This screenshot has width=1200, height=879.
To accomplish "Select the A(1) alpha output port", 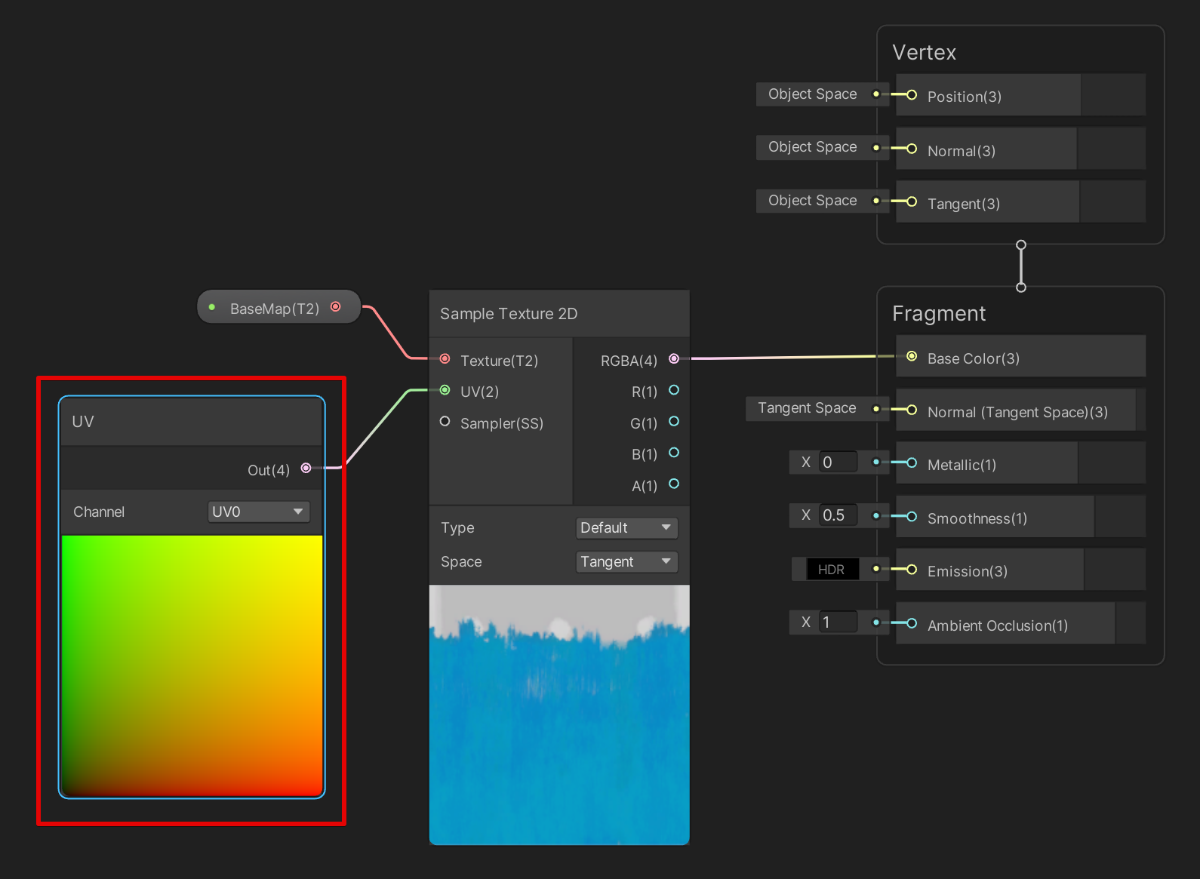I will click(674, 485).
